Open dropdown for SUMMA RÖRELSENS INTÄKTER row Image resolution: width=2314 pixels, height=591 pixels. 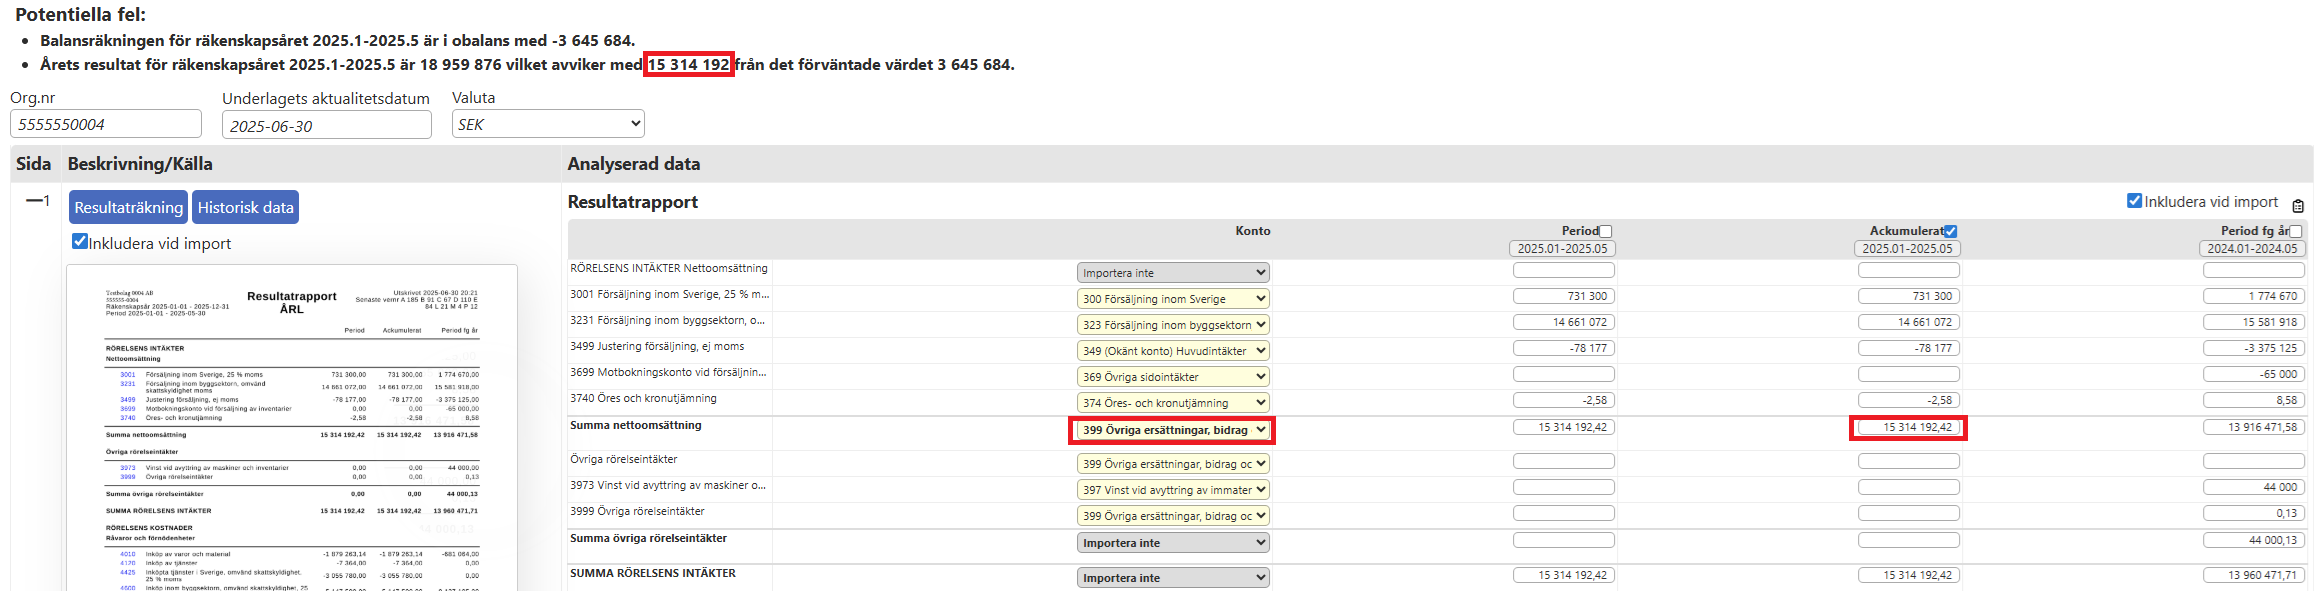[1172, 578]
